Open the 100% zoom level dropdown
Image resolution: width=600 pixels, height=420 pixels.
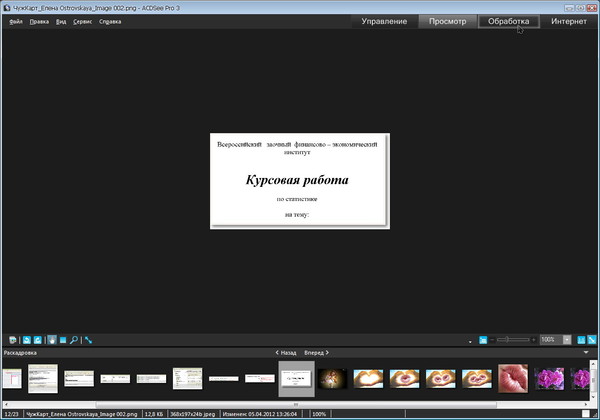pyautogui.click(x=567, y=340)
